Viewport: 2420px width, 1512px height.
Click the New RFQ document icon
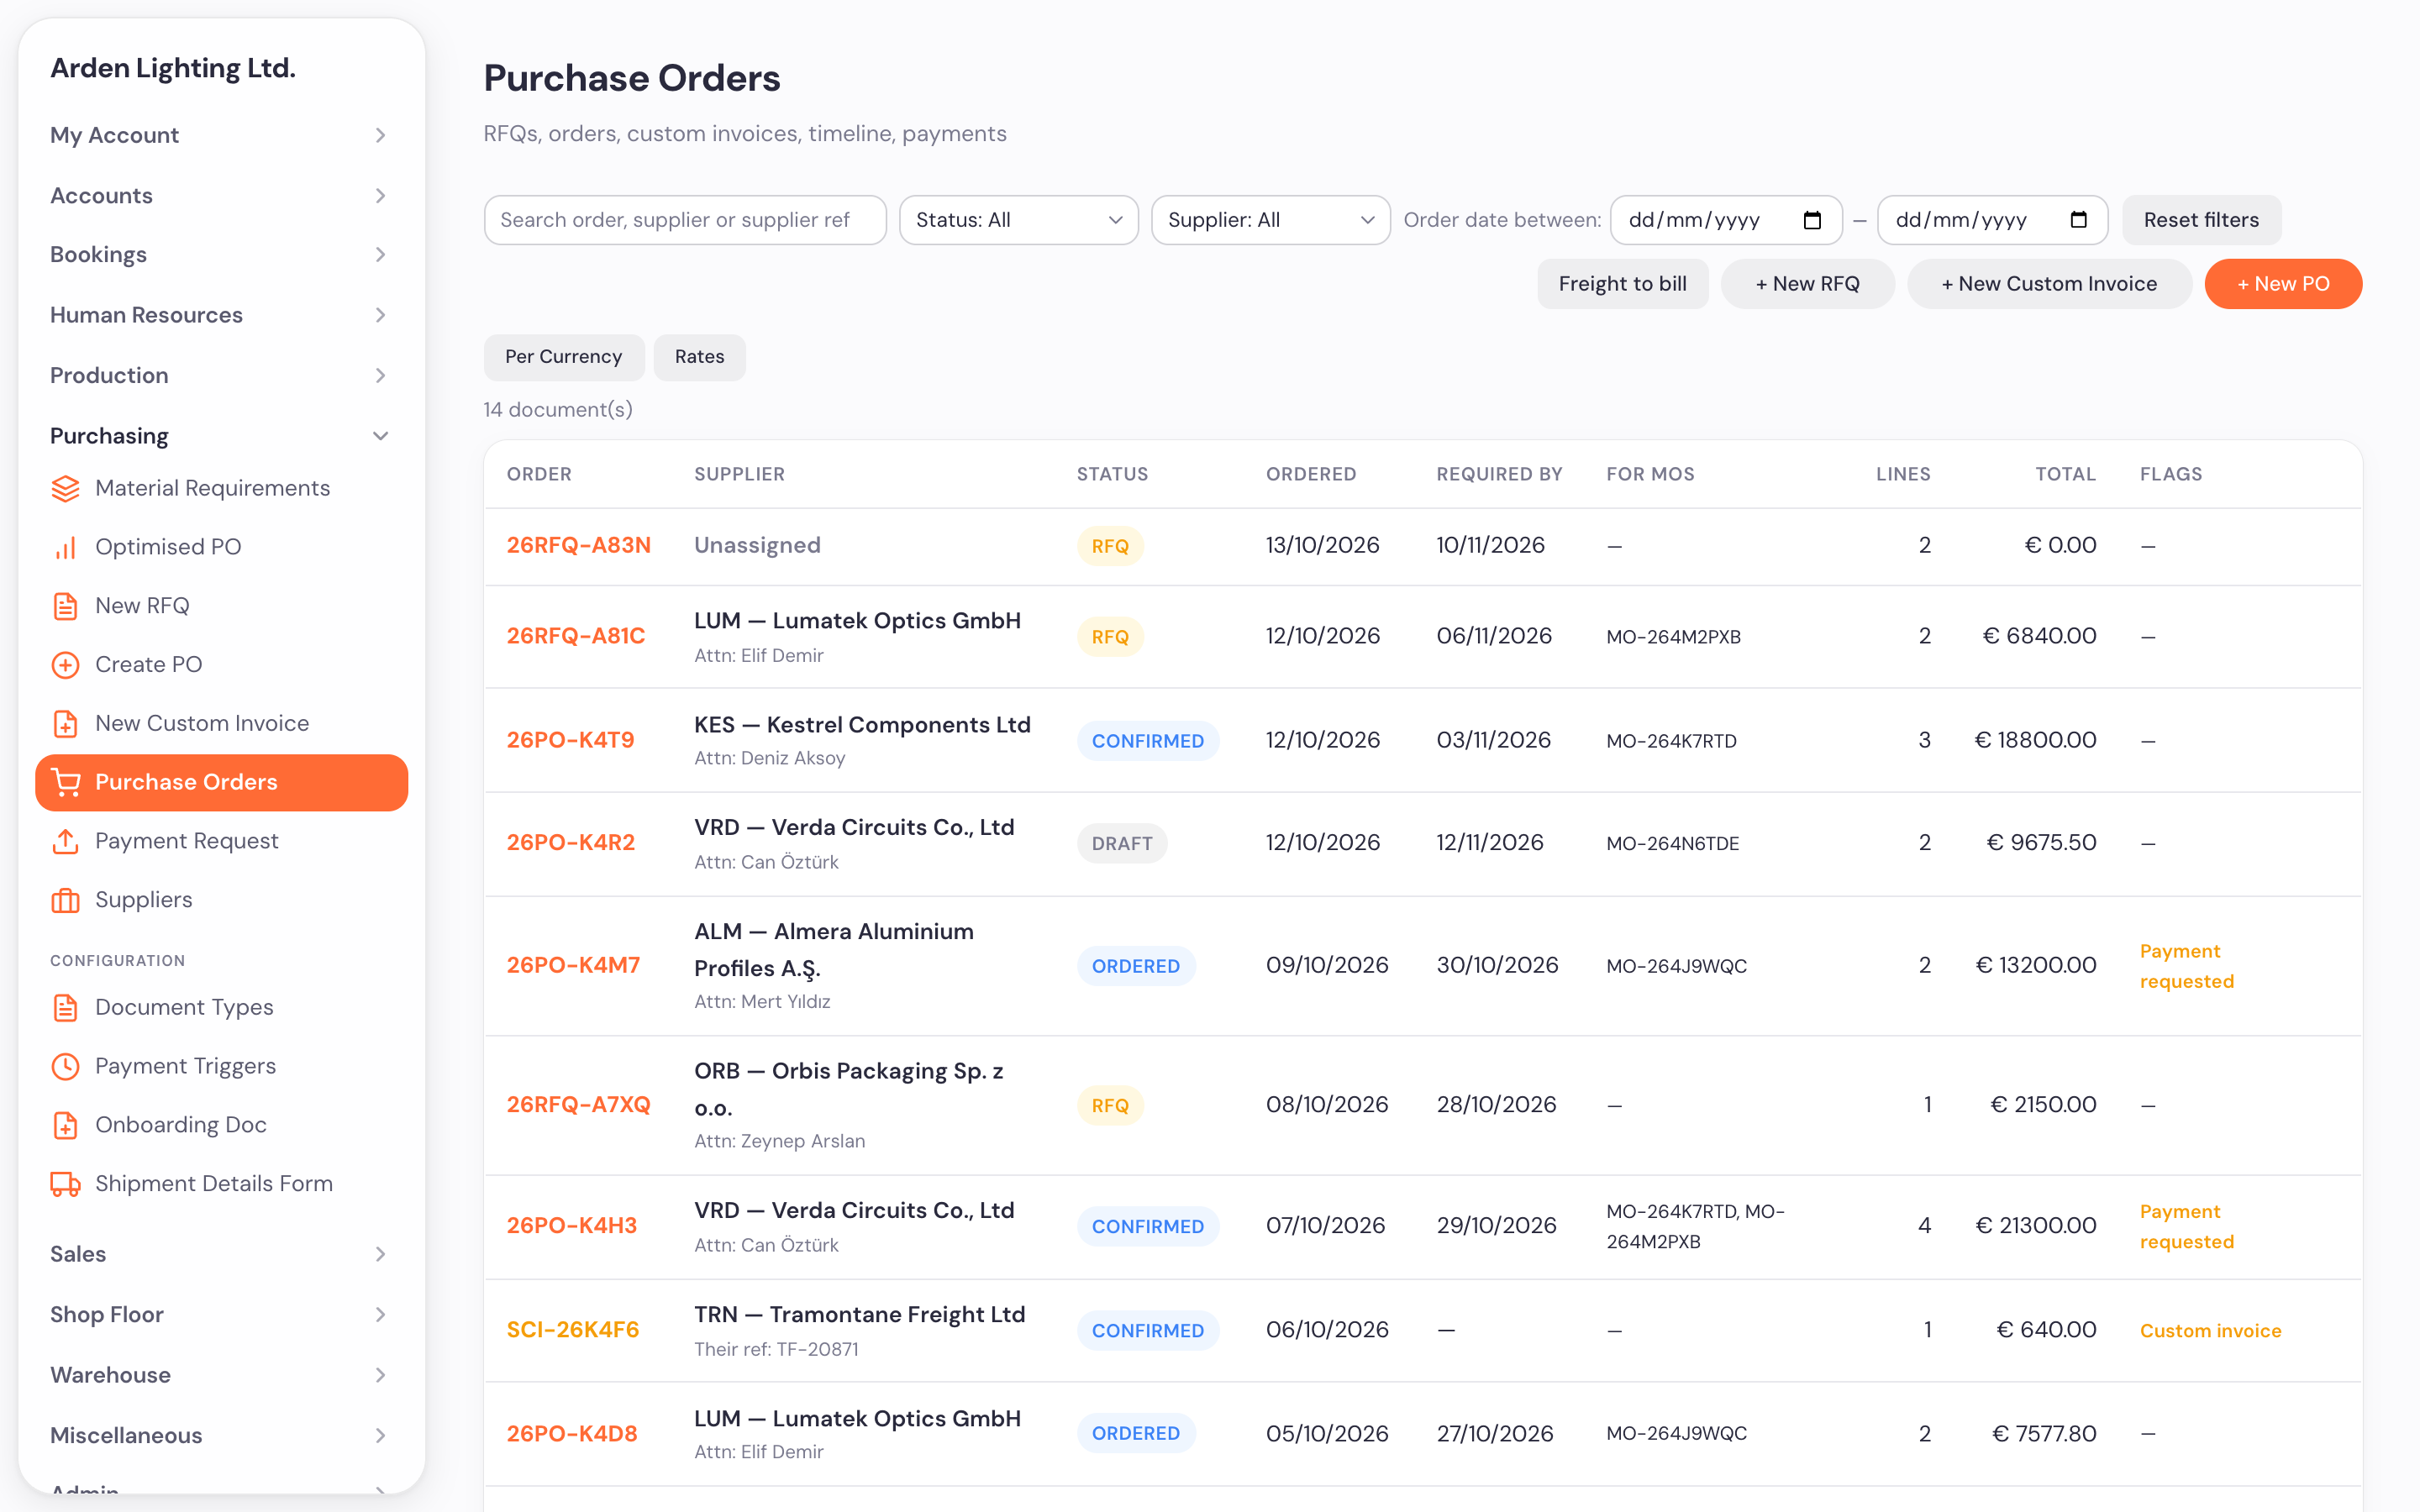coord(65,606)
